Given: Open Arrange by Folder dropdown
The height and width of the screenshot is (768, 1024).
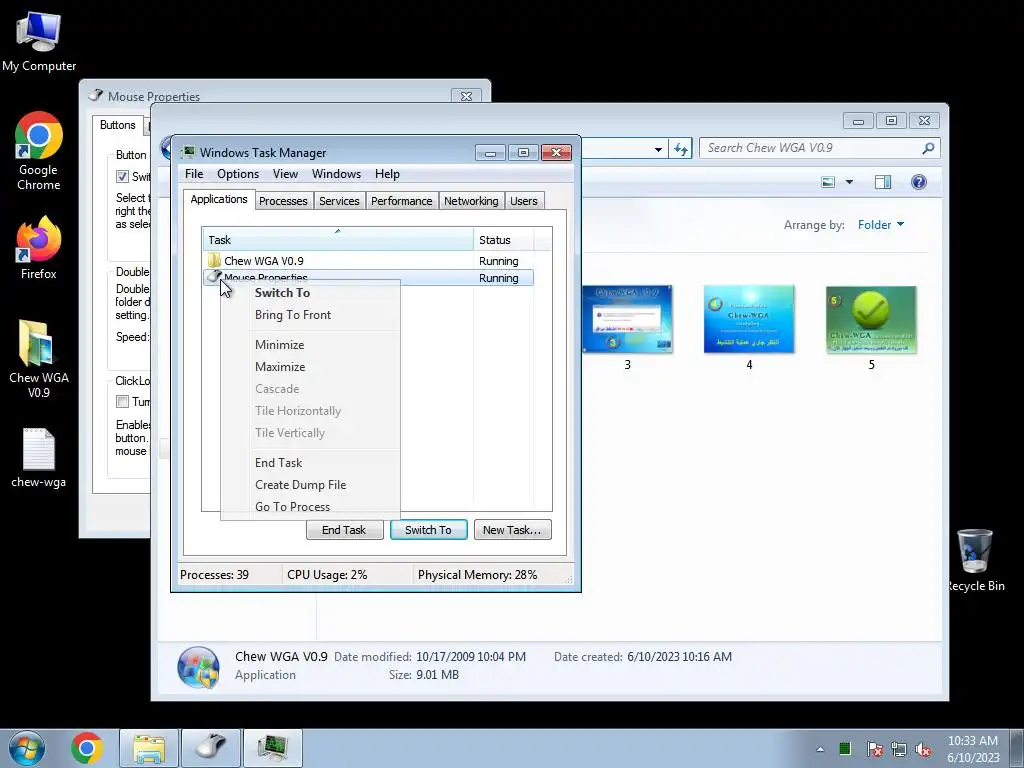Looking at the screenshot, I should (x=881, y=225).
